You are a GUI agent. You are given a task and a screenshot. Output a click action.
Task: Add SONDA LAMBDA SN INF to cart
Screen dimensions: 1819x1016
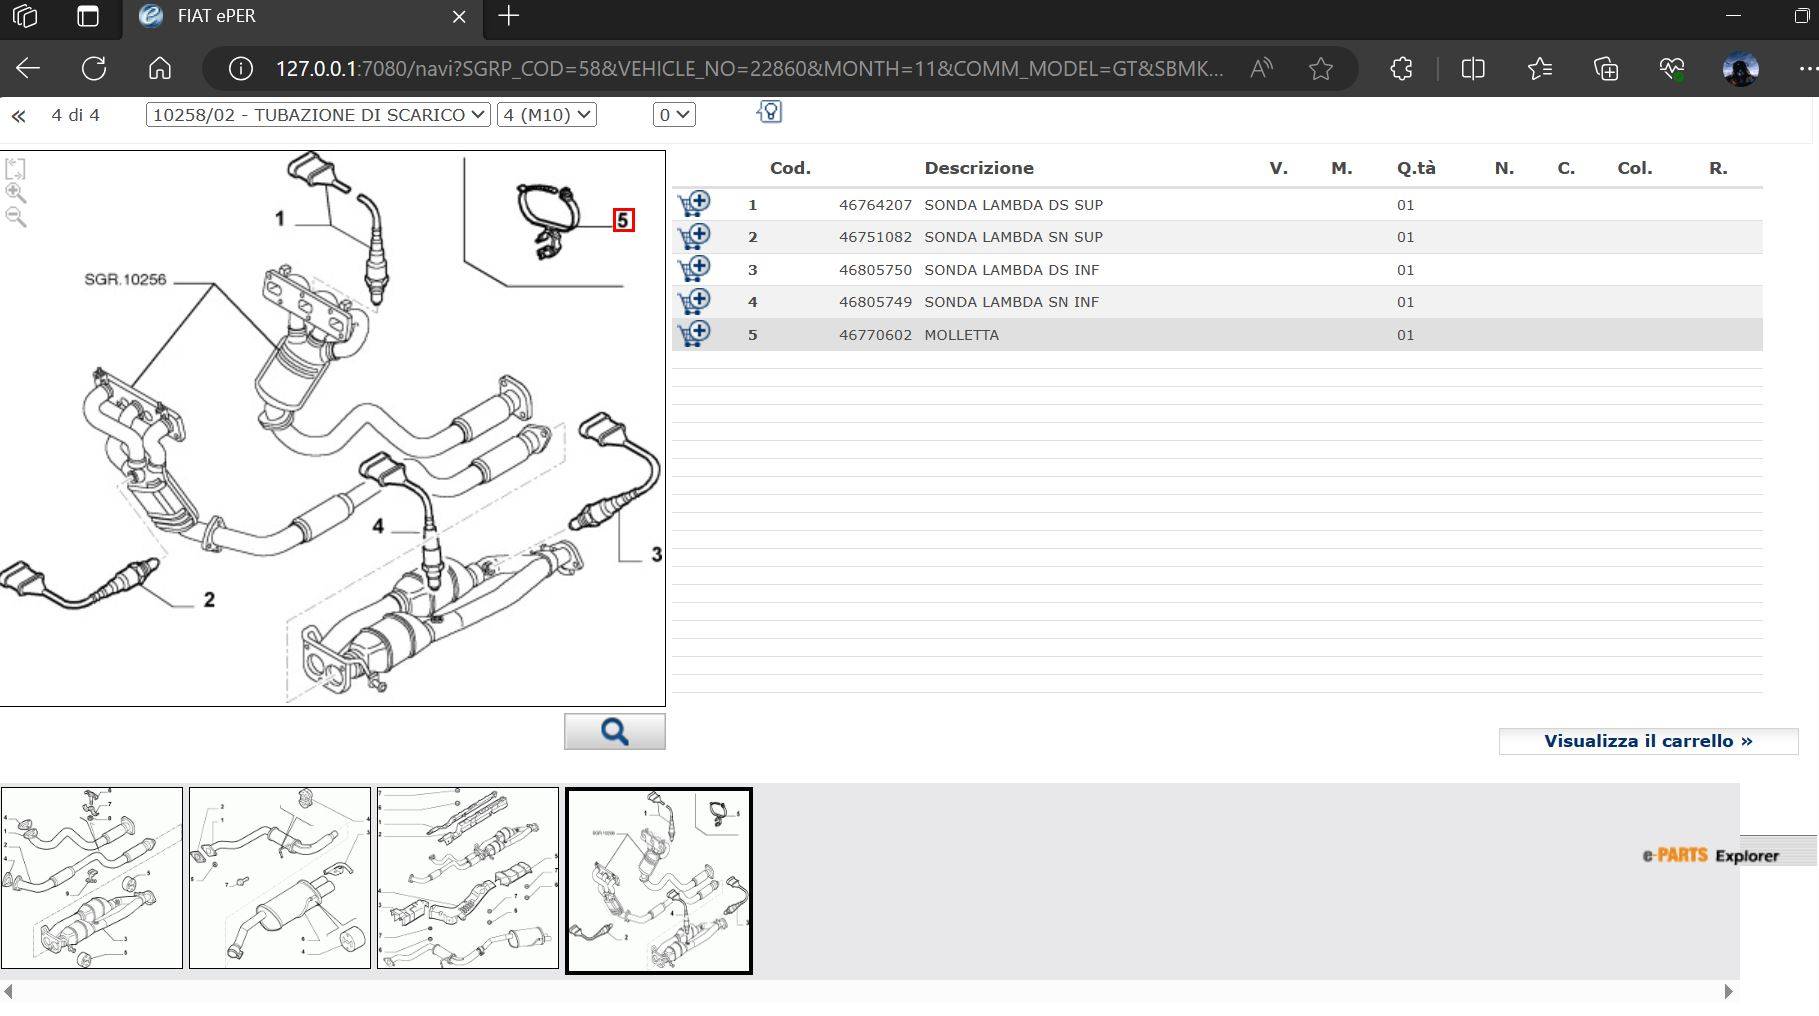[694, 301]
